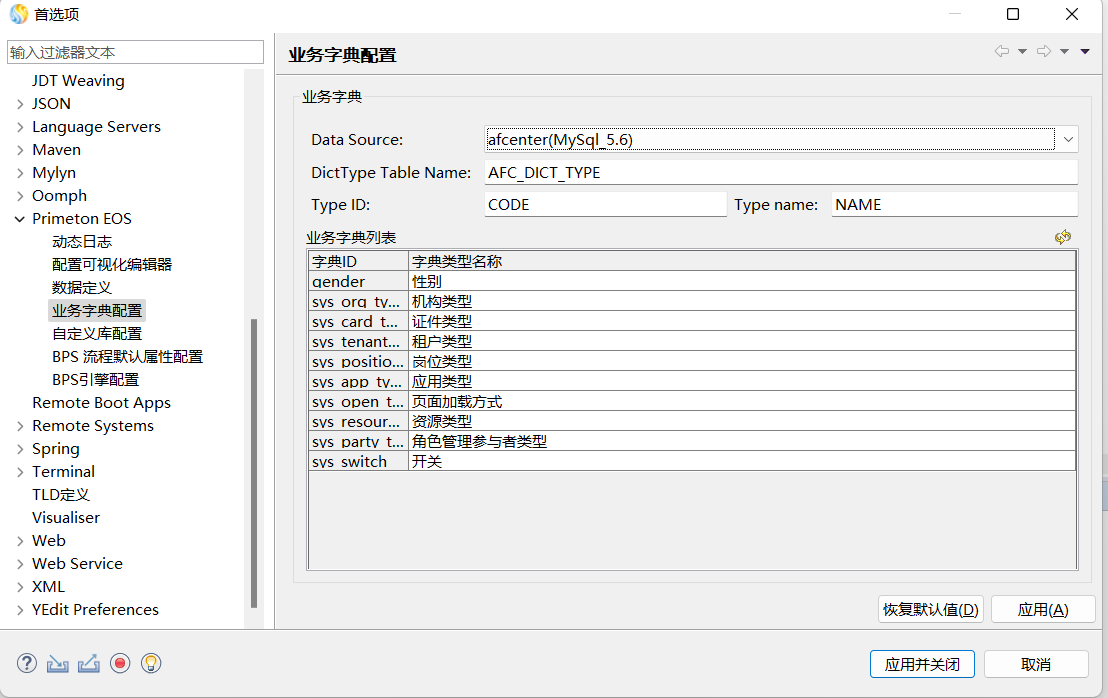The height and width of the screenshot is (698, 1108).
Task: Click the forward navigation arrow icon
Action: pos(1043,52)
